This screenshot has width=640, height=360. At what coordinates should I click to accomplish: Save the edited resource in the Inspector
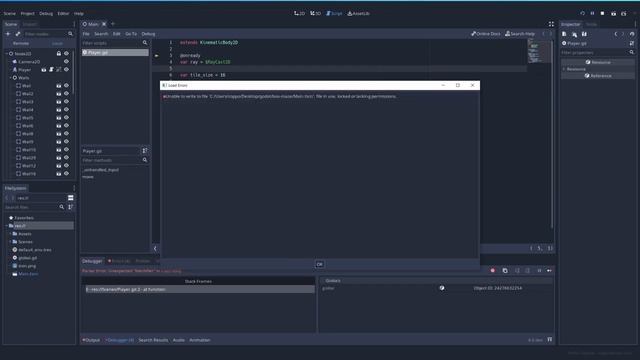(584, 34)
